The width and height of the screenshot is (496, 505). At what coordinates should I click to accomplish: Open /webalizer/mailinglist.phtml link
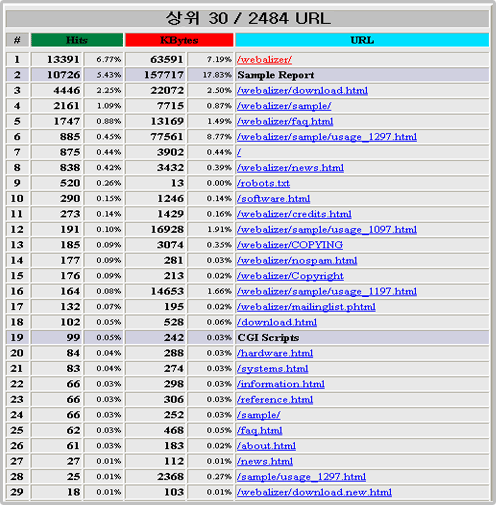click(306, 307)
